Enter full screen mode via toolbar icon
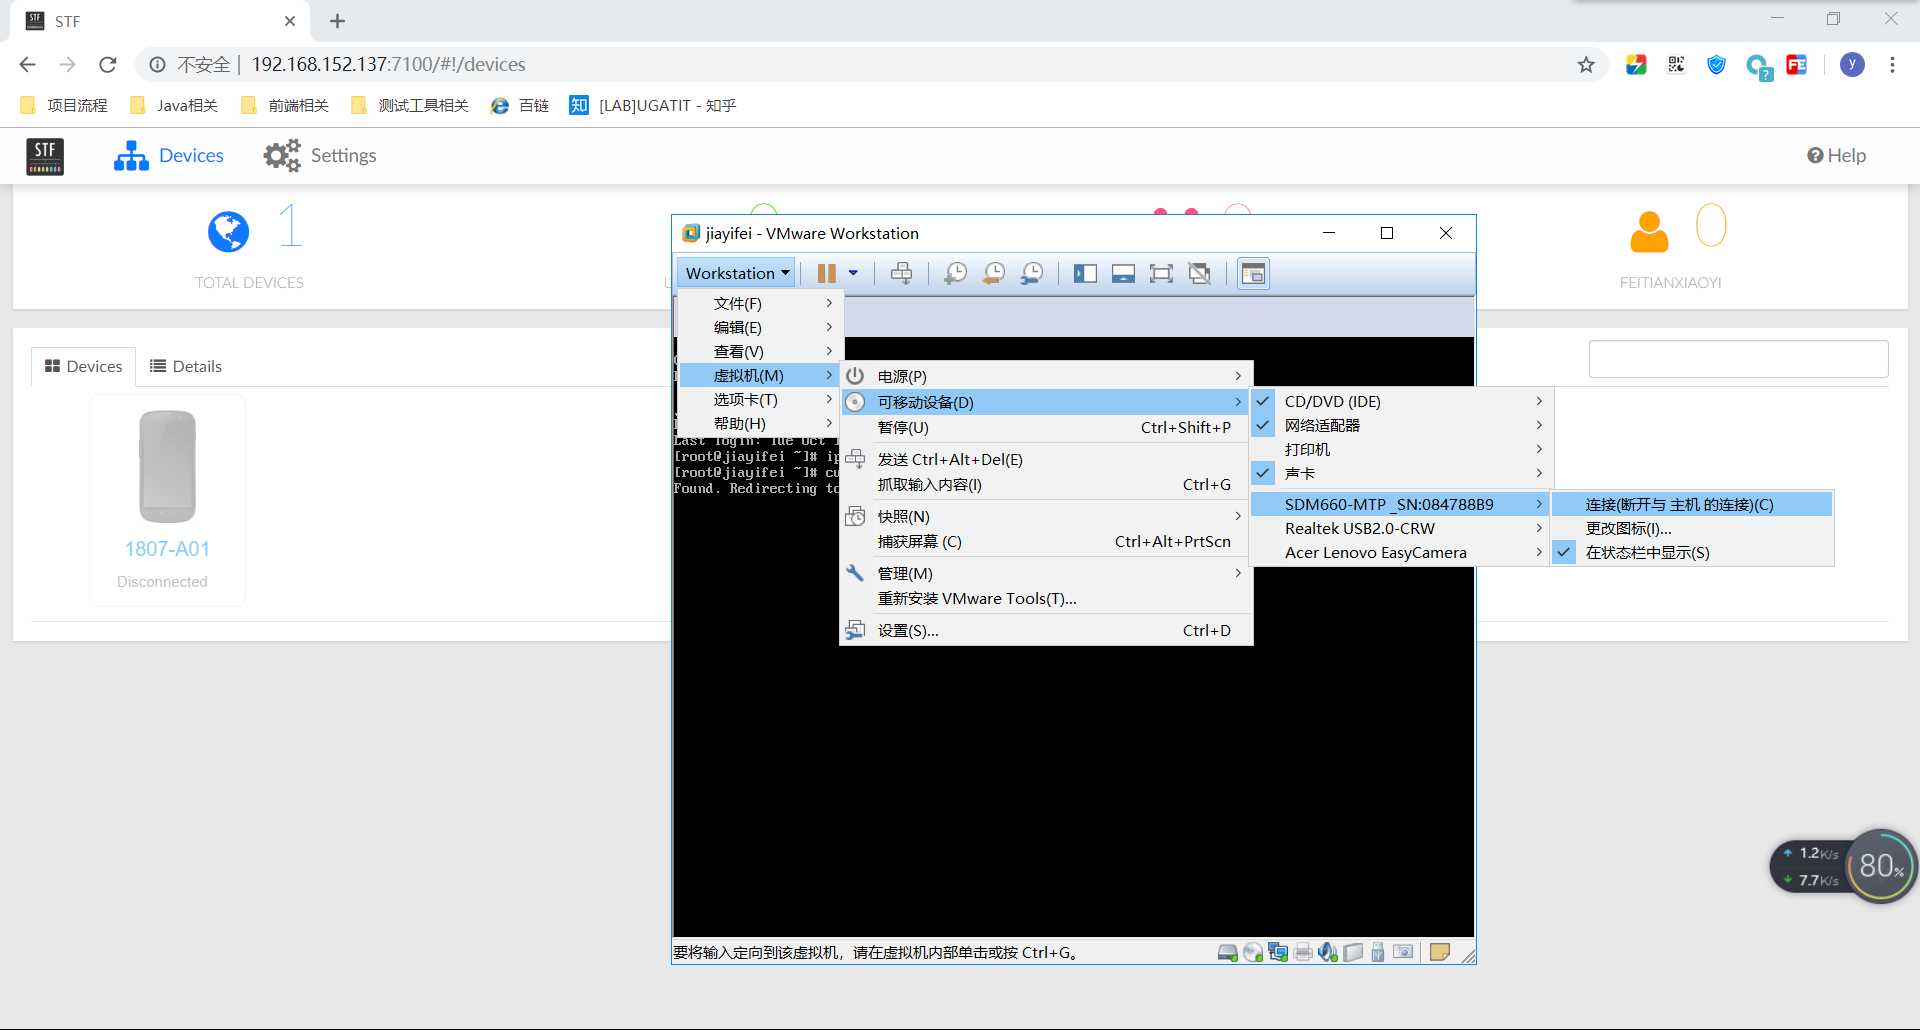The width and height of the screenshot is (1920, 1030). [1161, 273]
